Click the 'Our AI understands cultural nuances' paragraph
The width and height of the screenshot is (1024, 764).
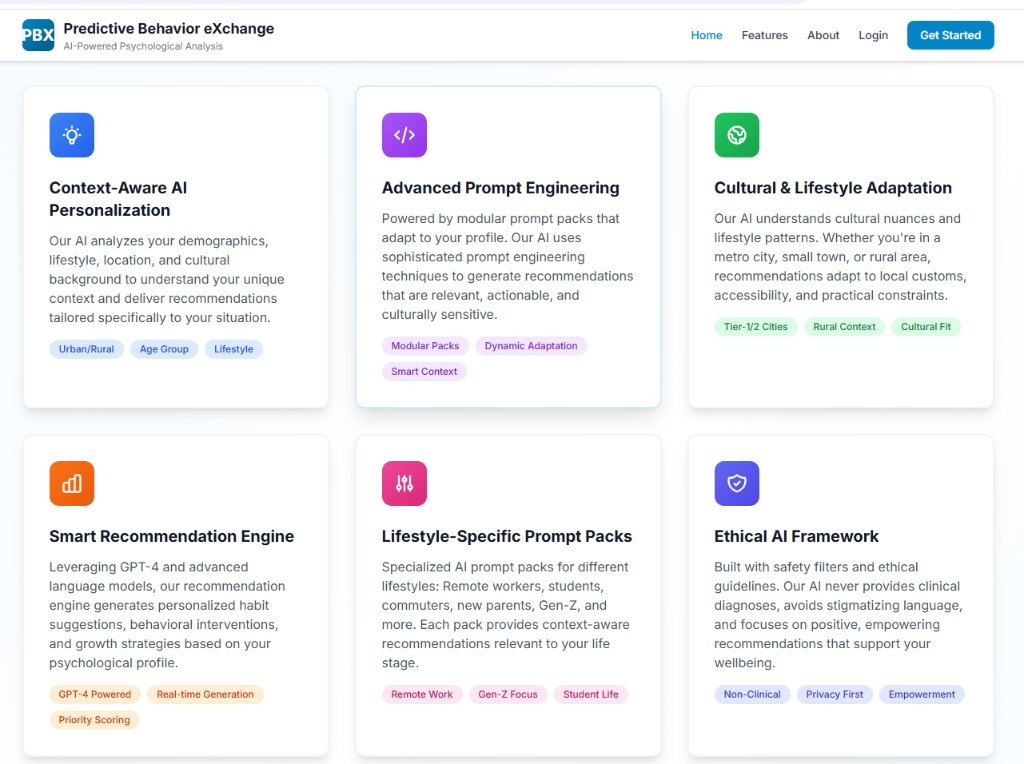(840, 257)
